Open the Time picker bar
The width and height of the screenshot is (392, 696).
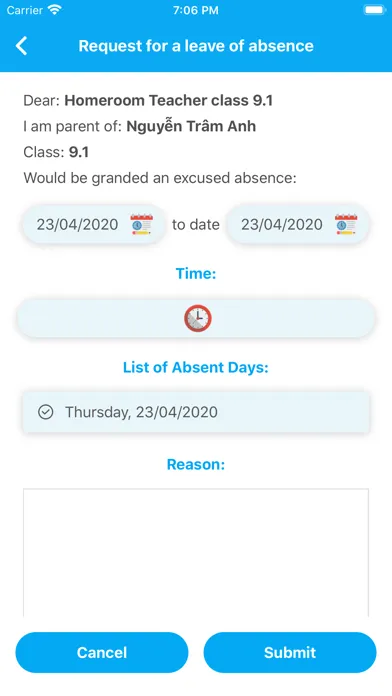pyautogui.click(x=196, y=318)
